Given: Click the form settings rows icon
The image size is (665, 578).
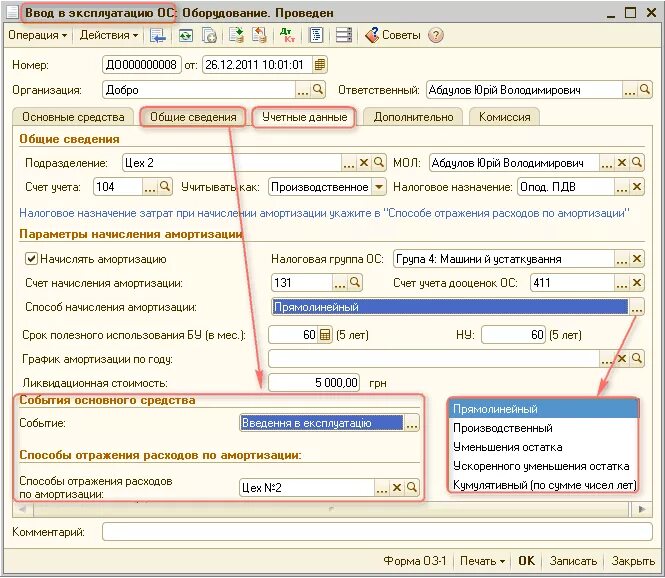Looking at the screenshot, I should (344, 35).
